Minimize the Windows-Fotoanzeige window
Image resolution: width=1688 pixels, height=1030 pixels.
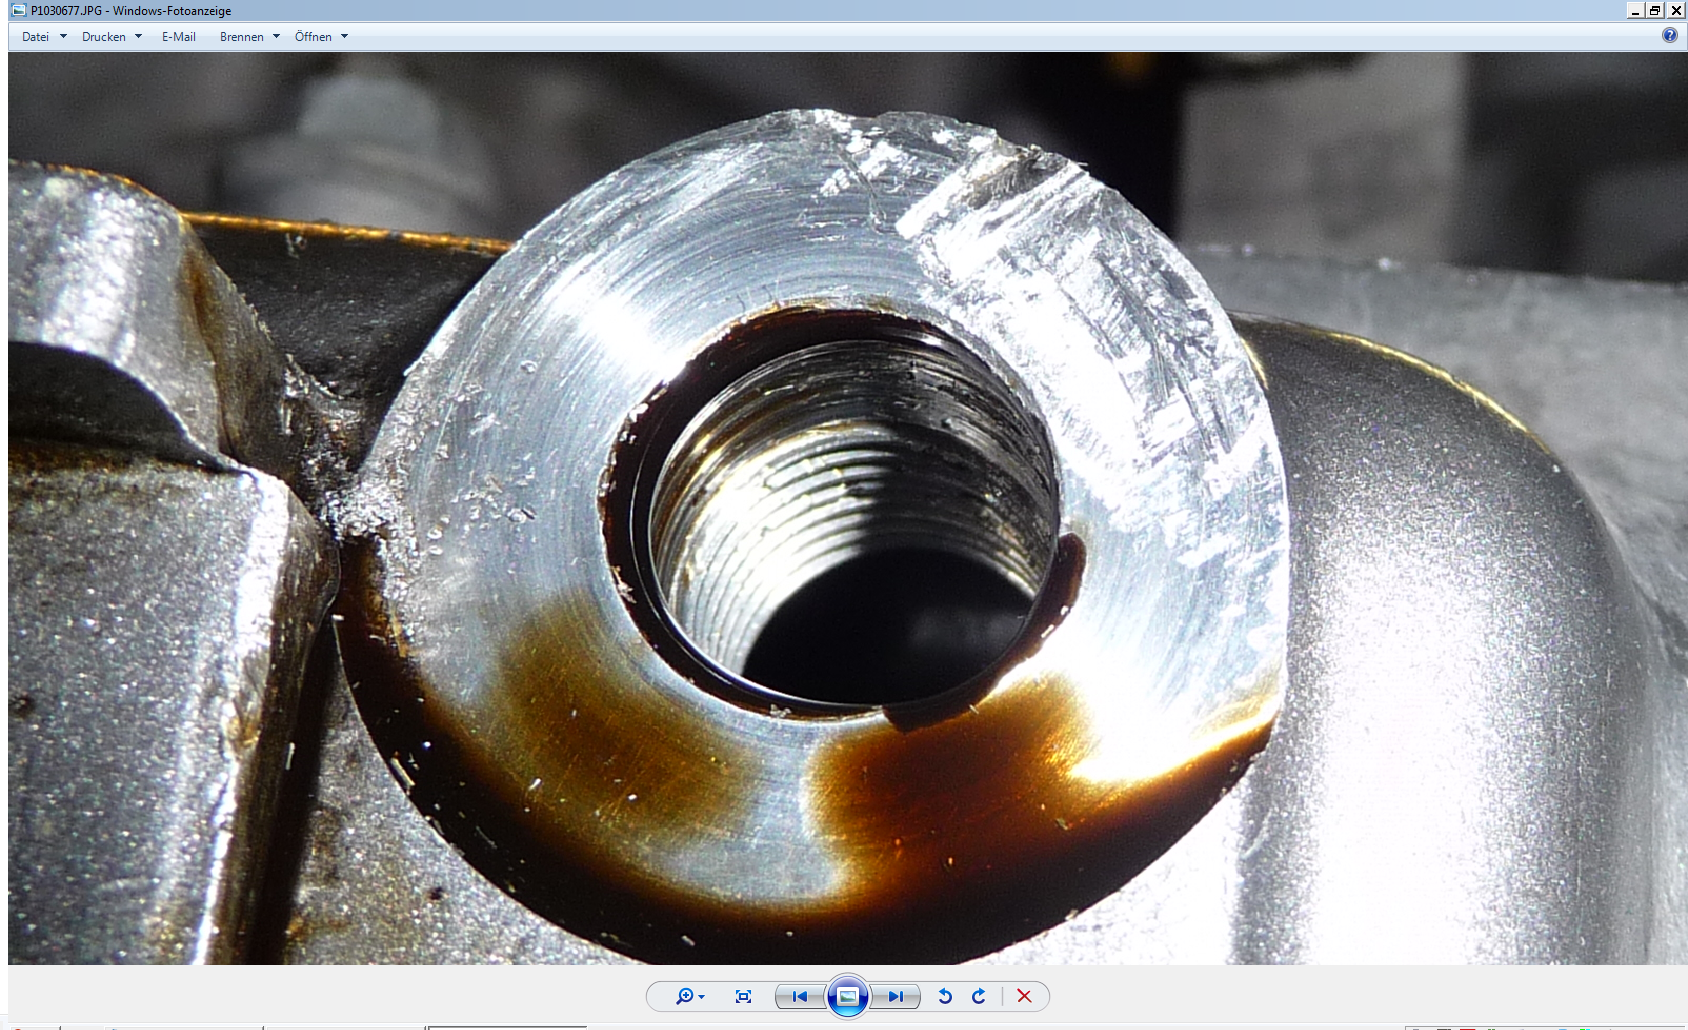point(1635,10)
